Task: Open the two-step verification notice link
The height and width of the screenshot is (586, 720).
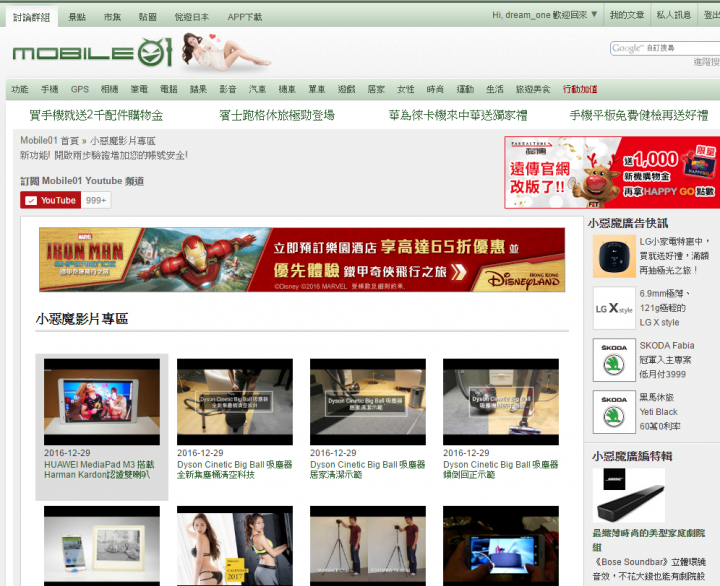Action: click(104, 155)
